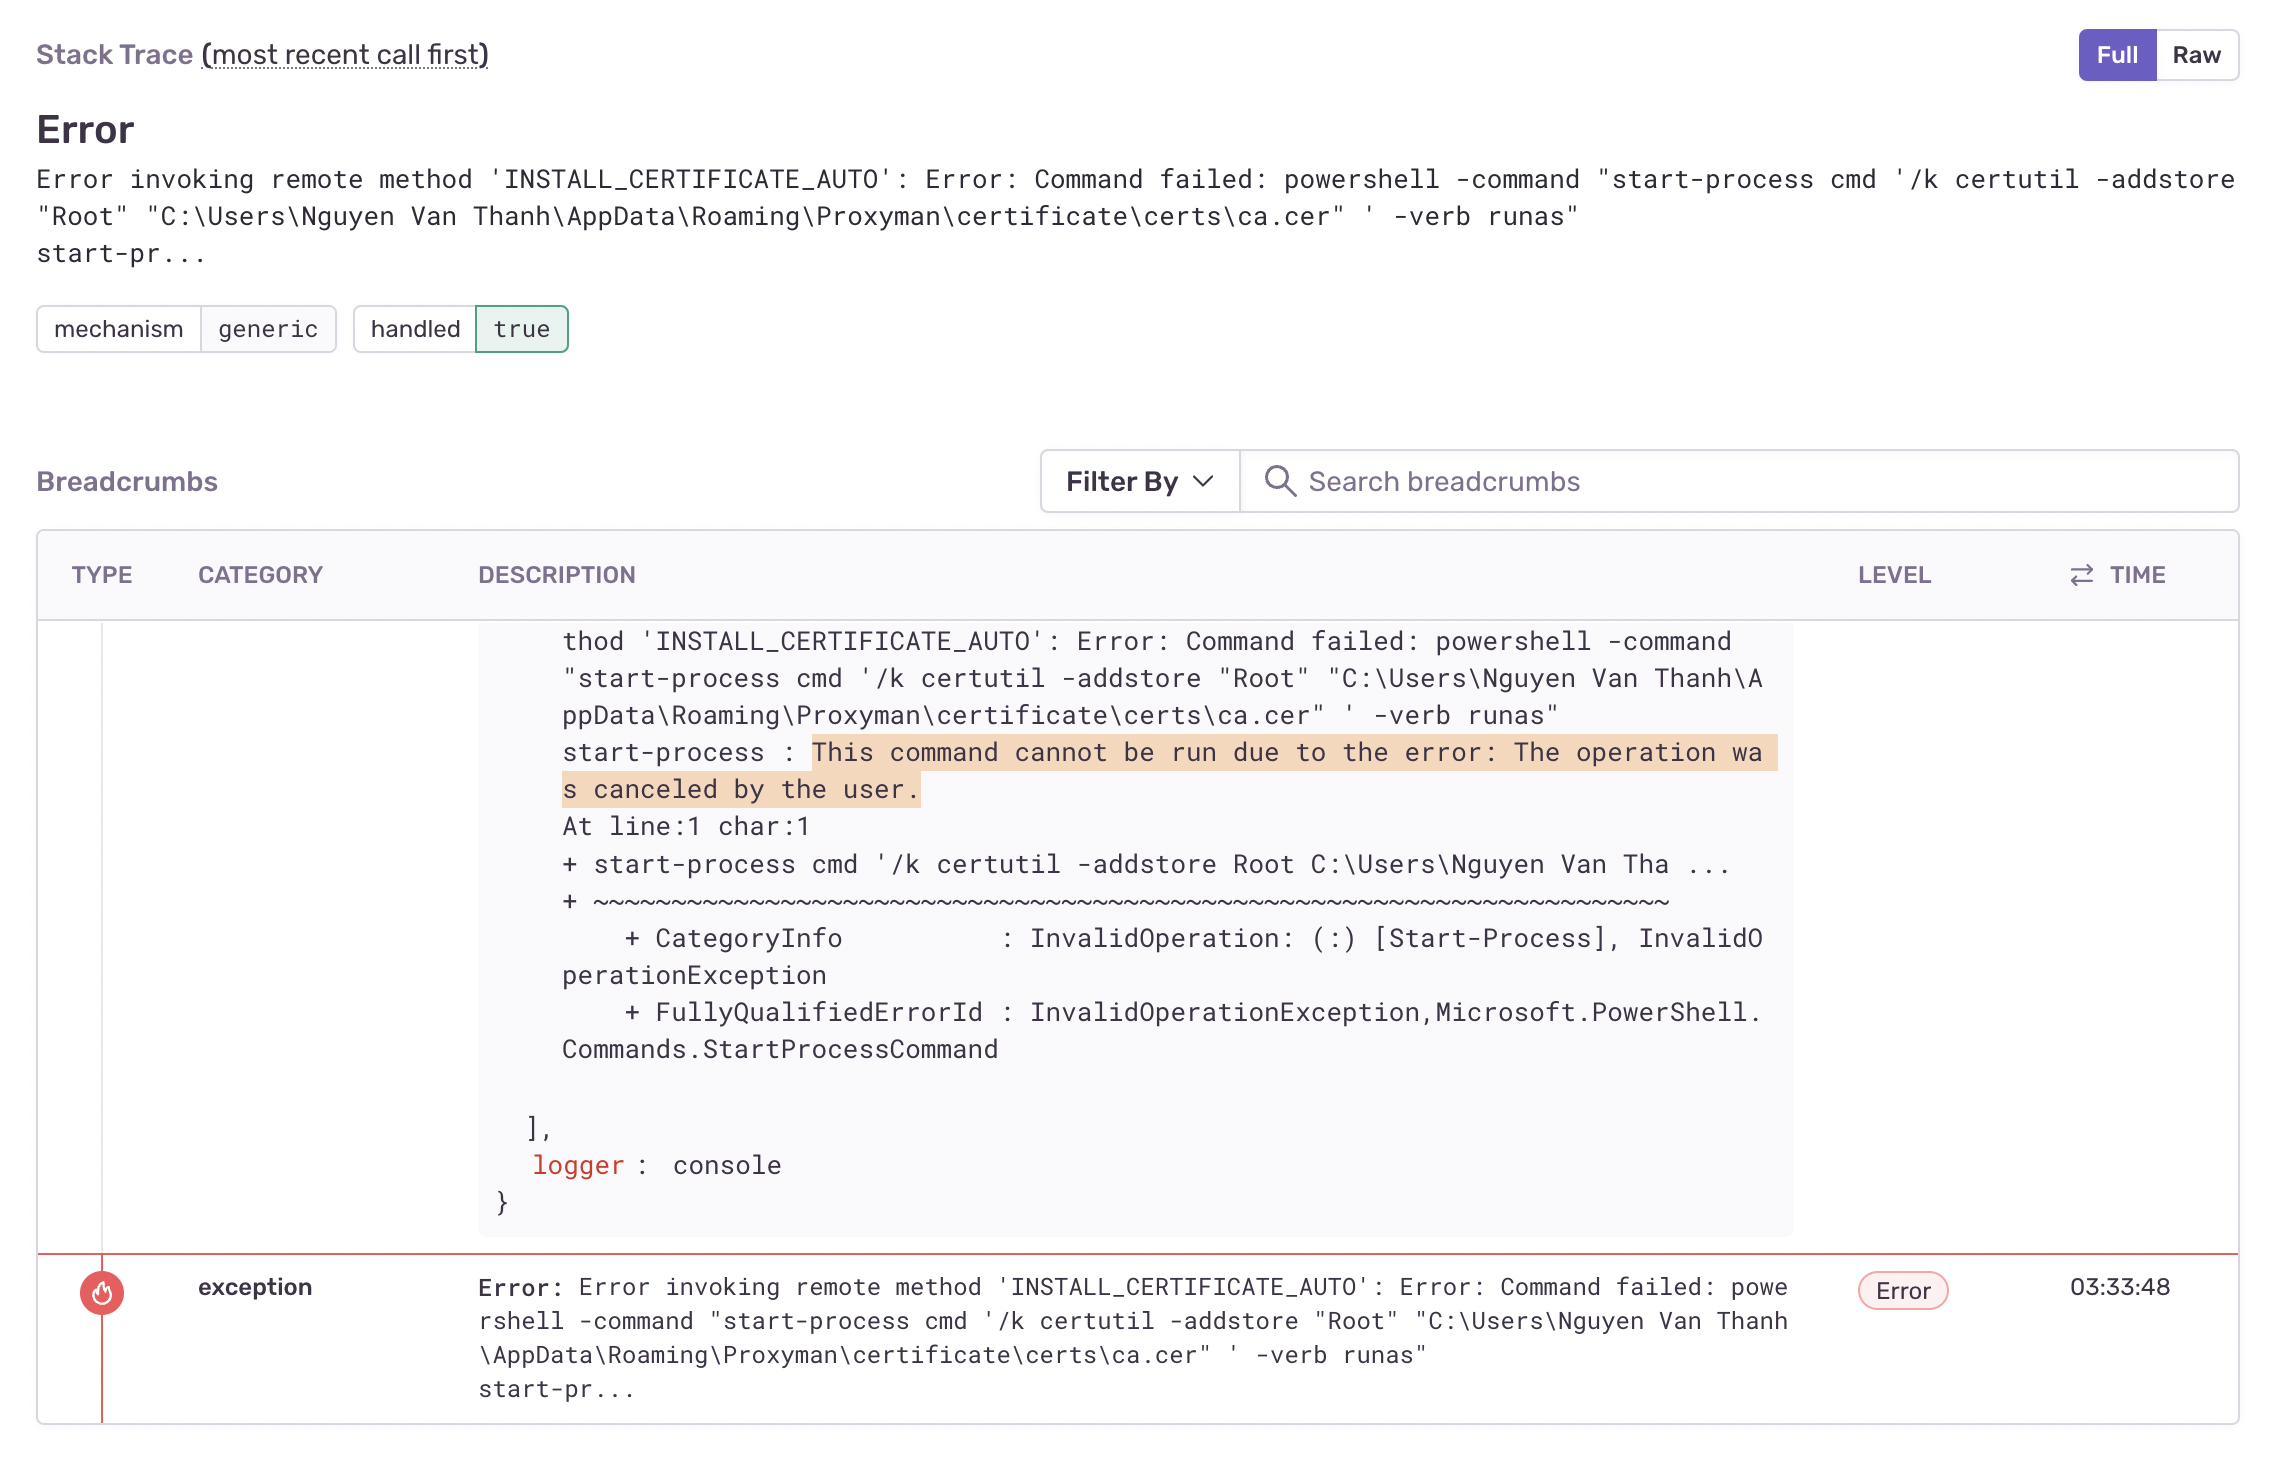Click the sort arrows icon next to TIME
The image size is (2288, 1484).
click(2081, 575)
